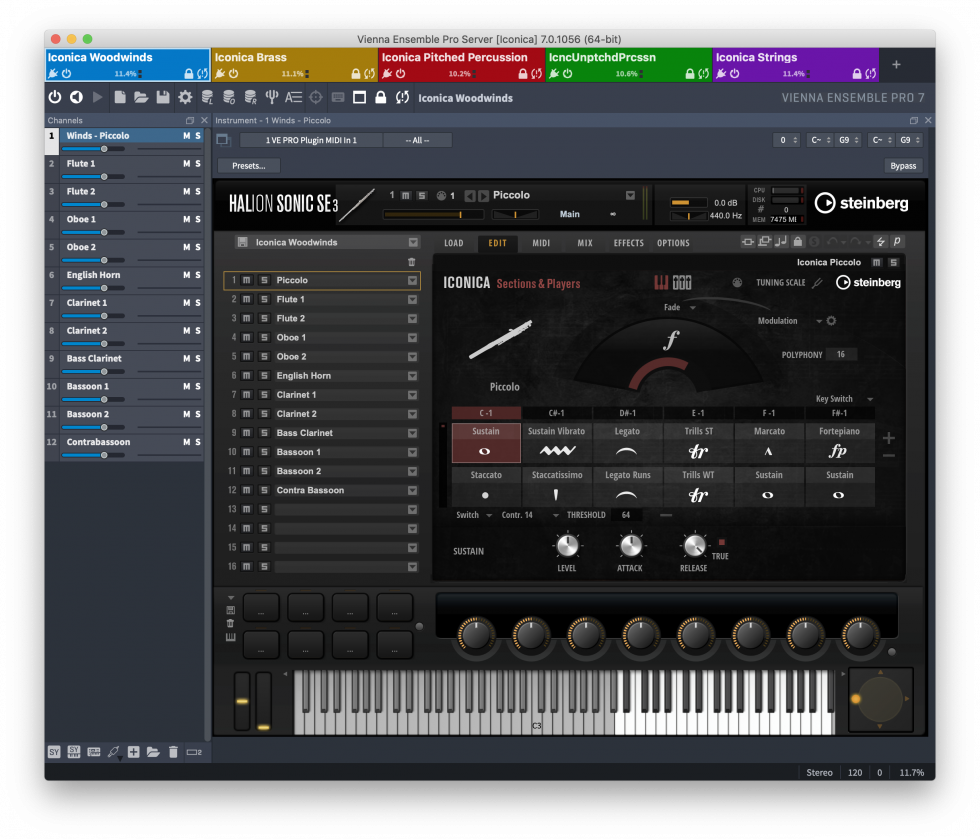The image size is (980, 839).
Task: Switch to the OPTIONS tab
Action: [673, 243]
